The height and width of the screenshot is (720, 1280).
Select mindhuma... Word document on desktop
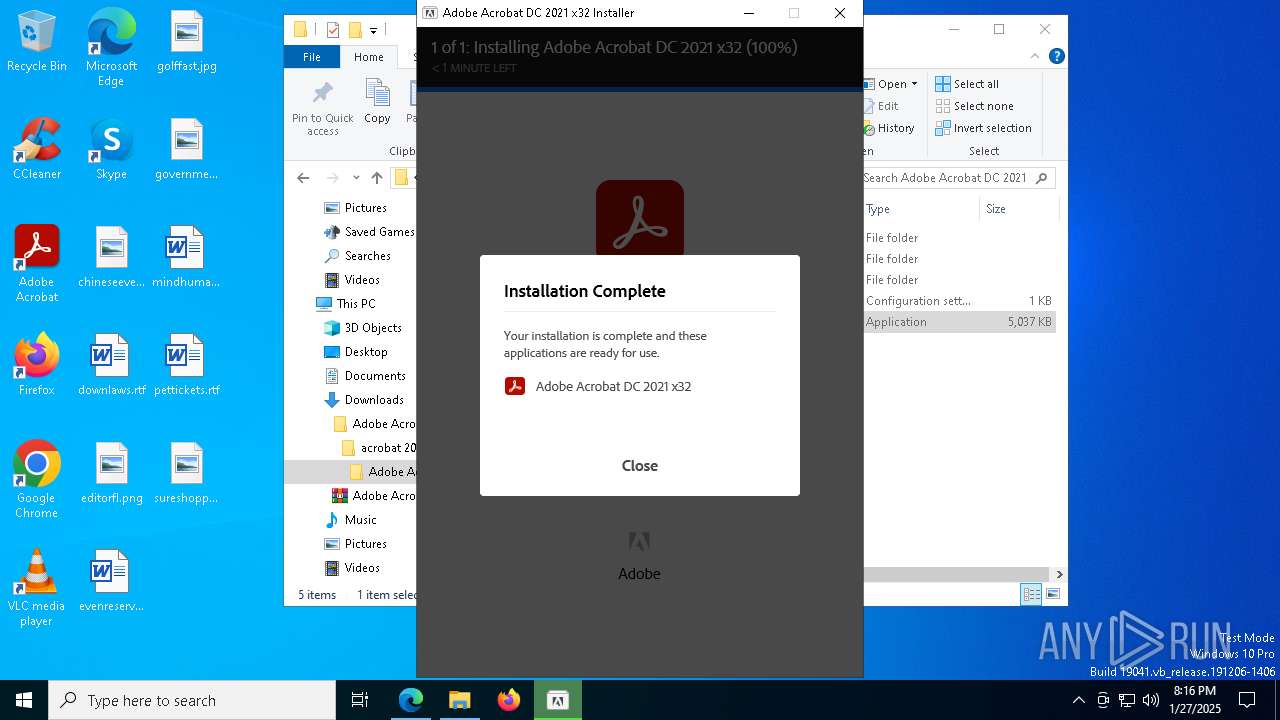point(186,257)
